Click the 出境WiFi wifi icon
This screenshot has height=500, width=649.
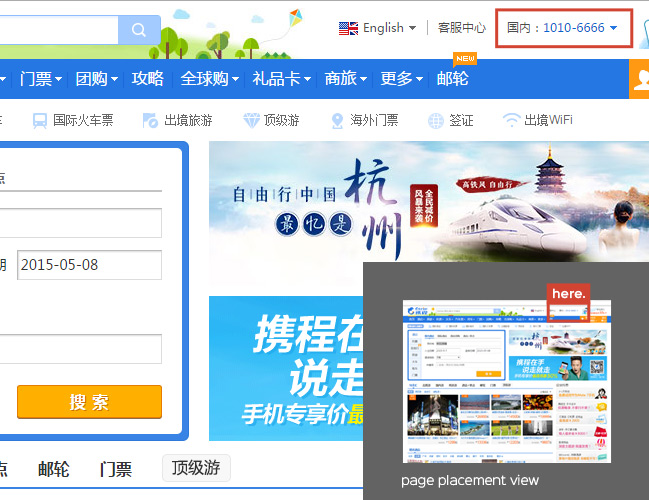(x=511, y=120)
